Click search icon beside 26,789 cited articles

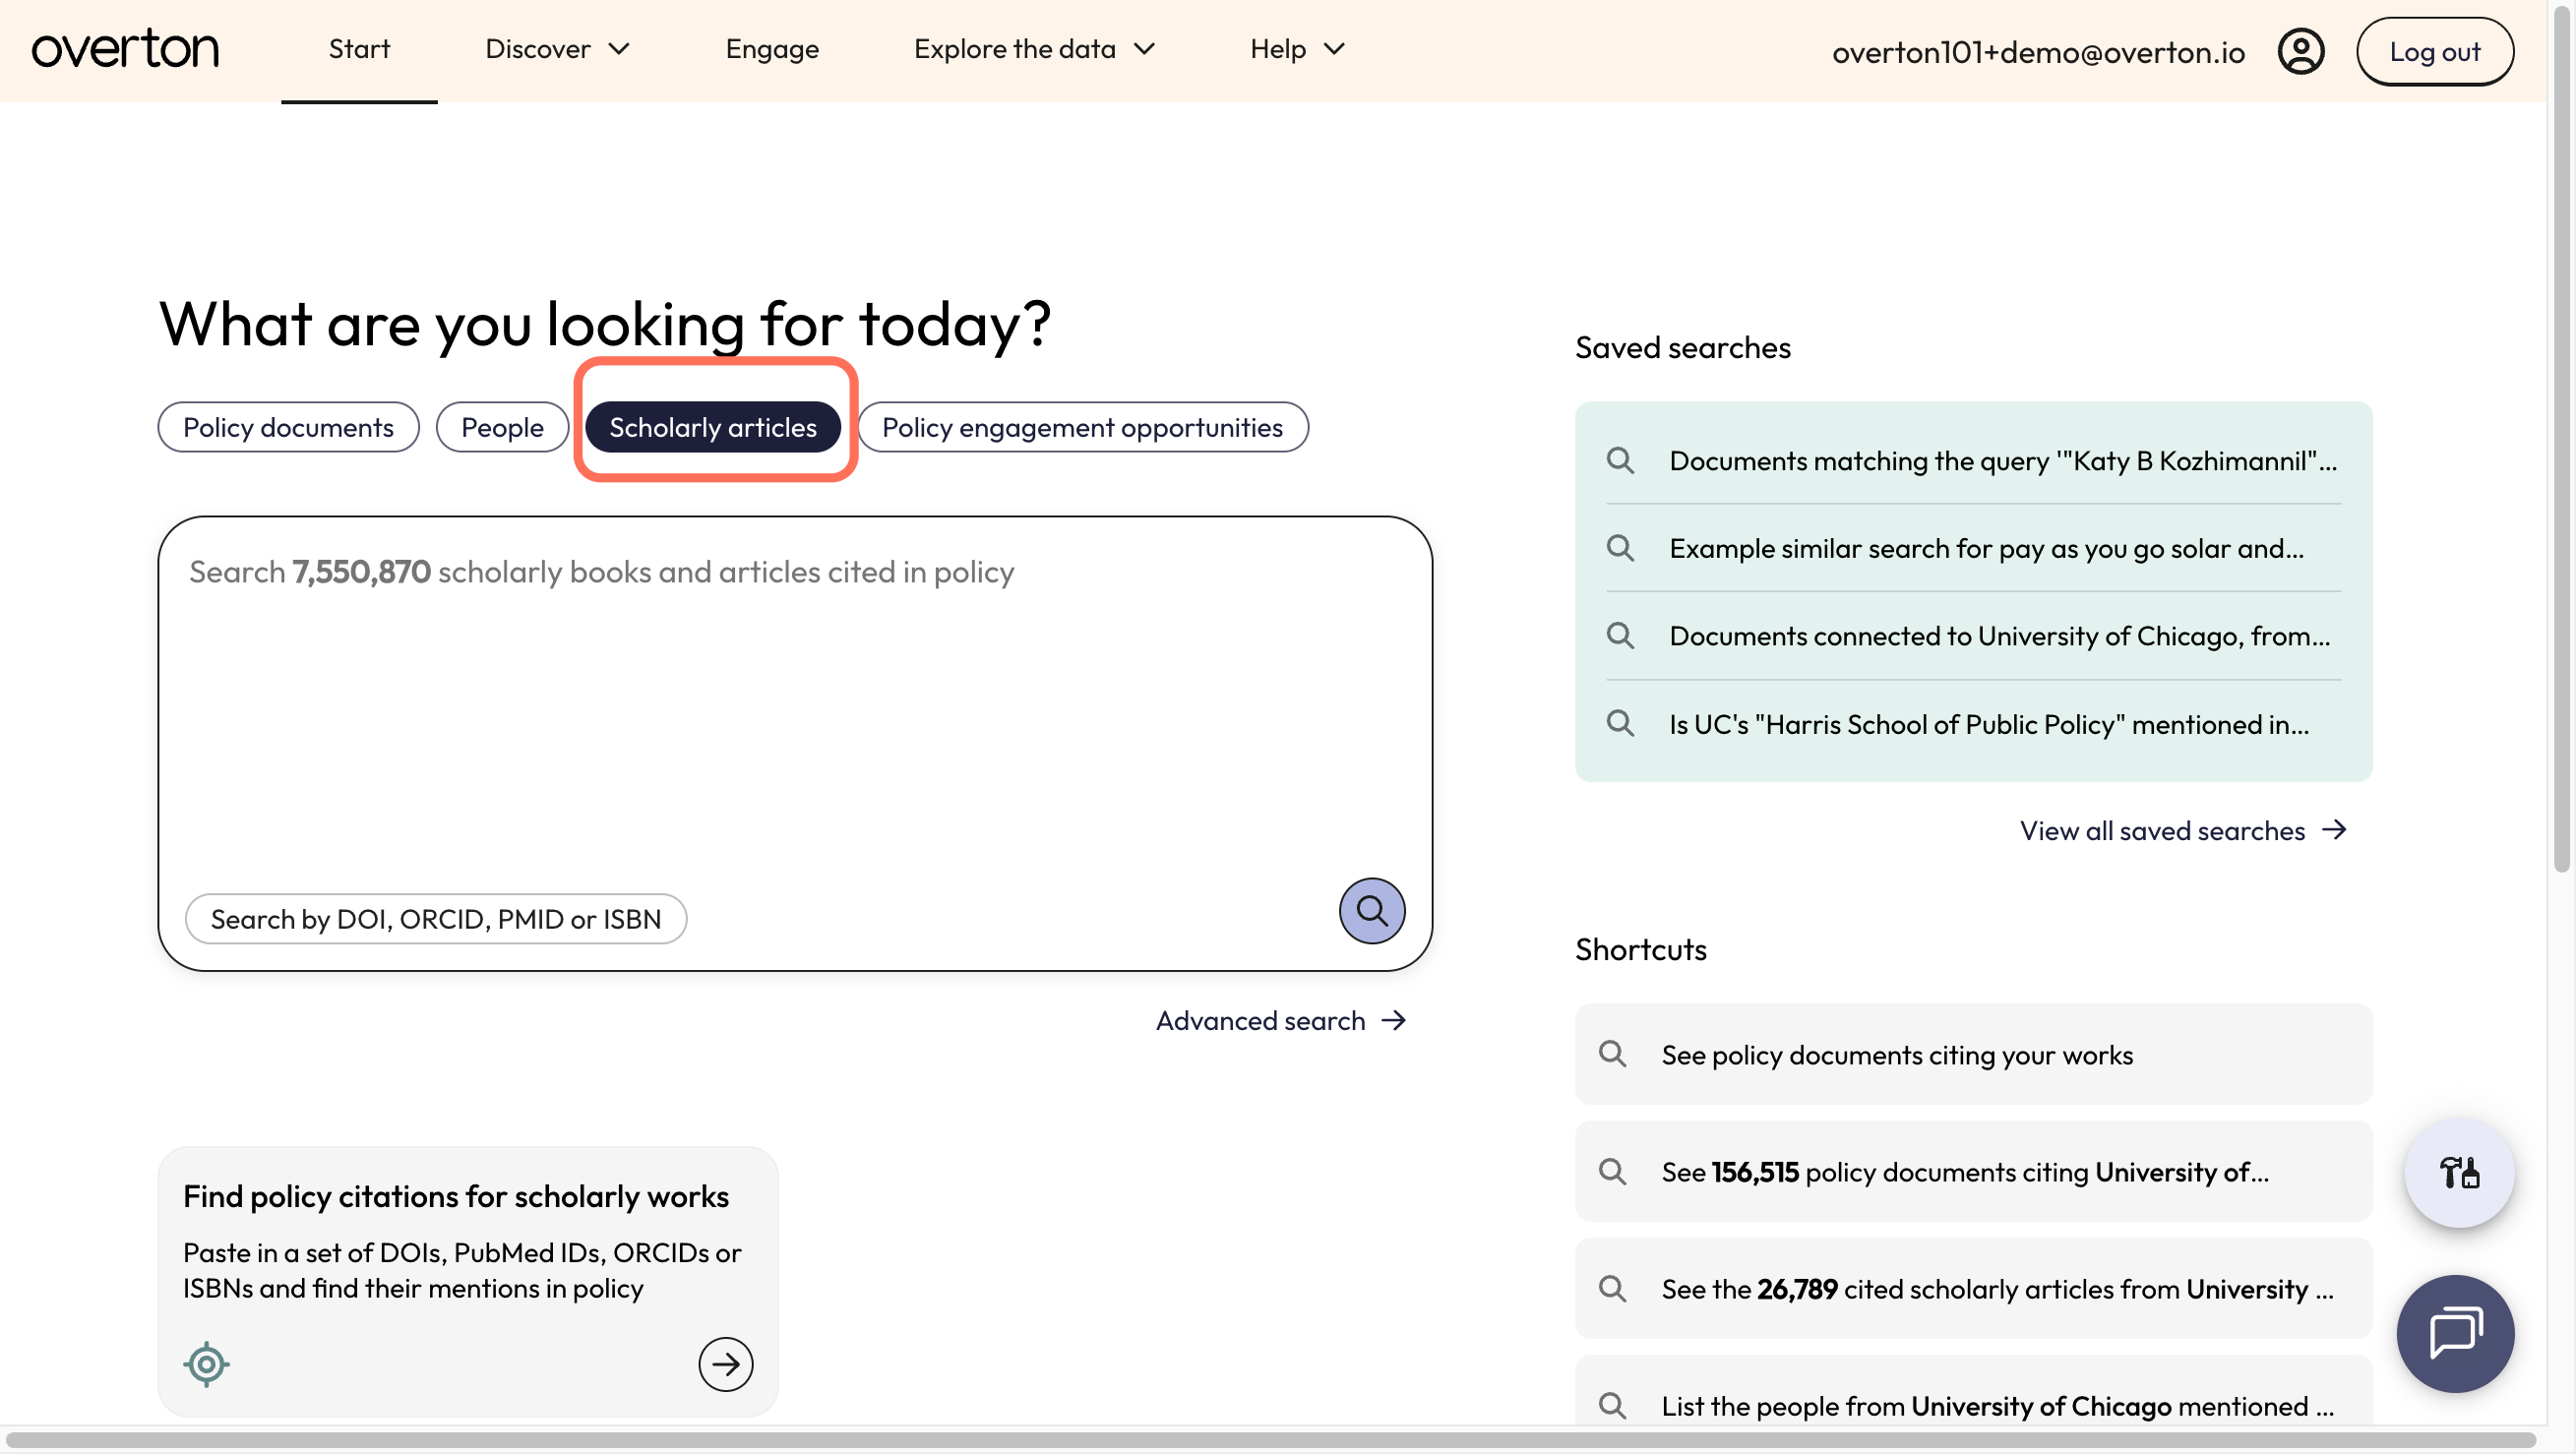coord(1612,1288)
